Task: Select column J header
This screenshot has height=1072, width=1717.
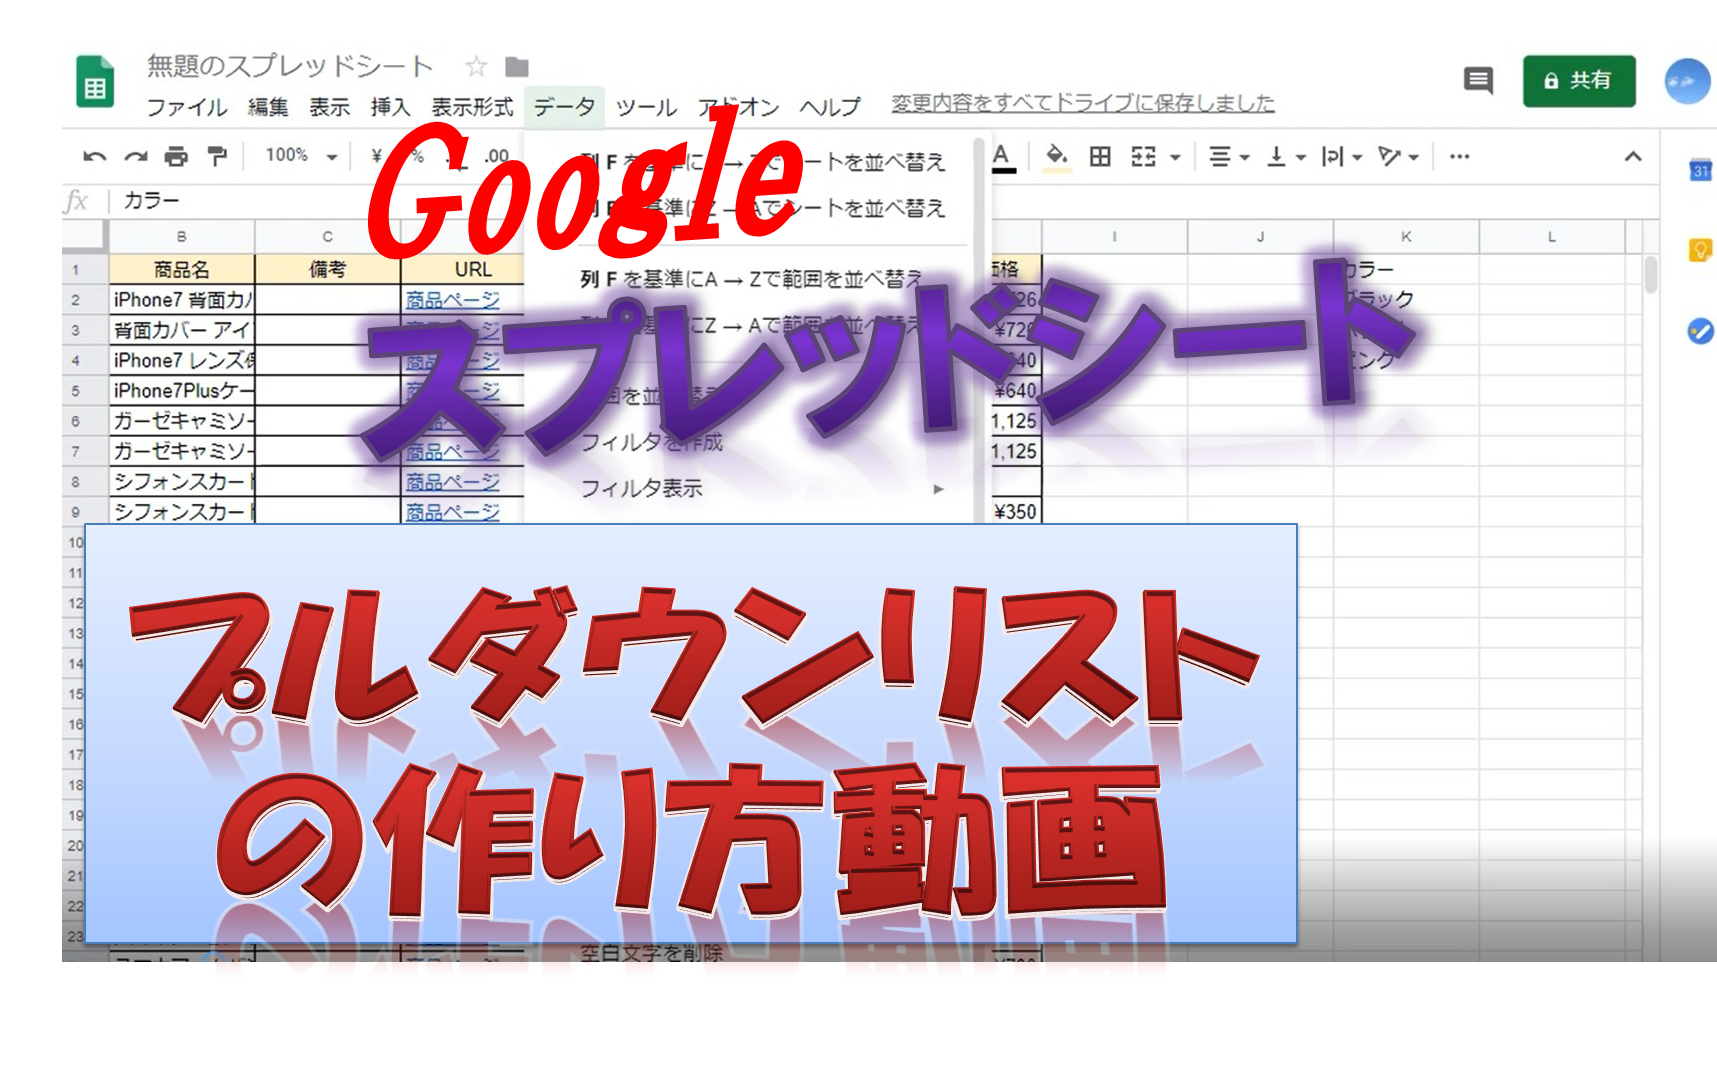Action: (x=1260, y=237)
